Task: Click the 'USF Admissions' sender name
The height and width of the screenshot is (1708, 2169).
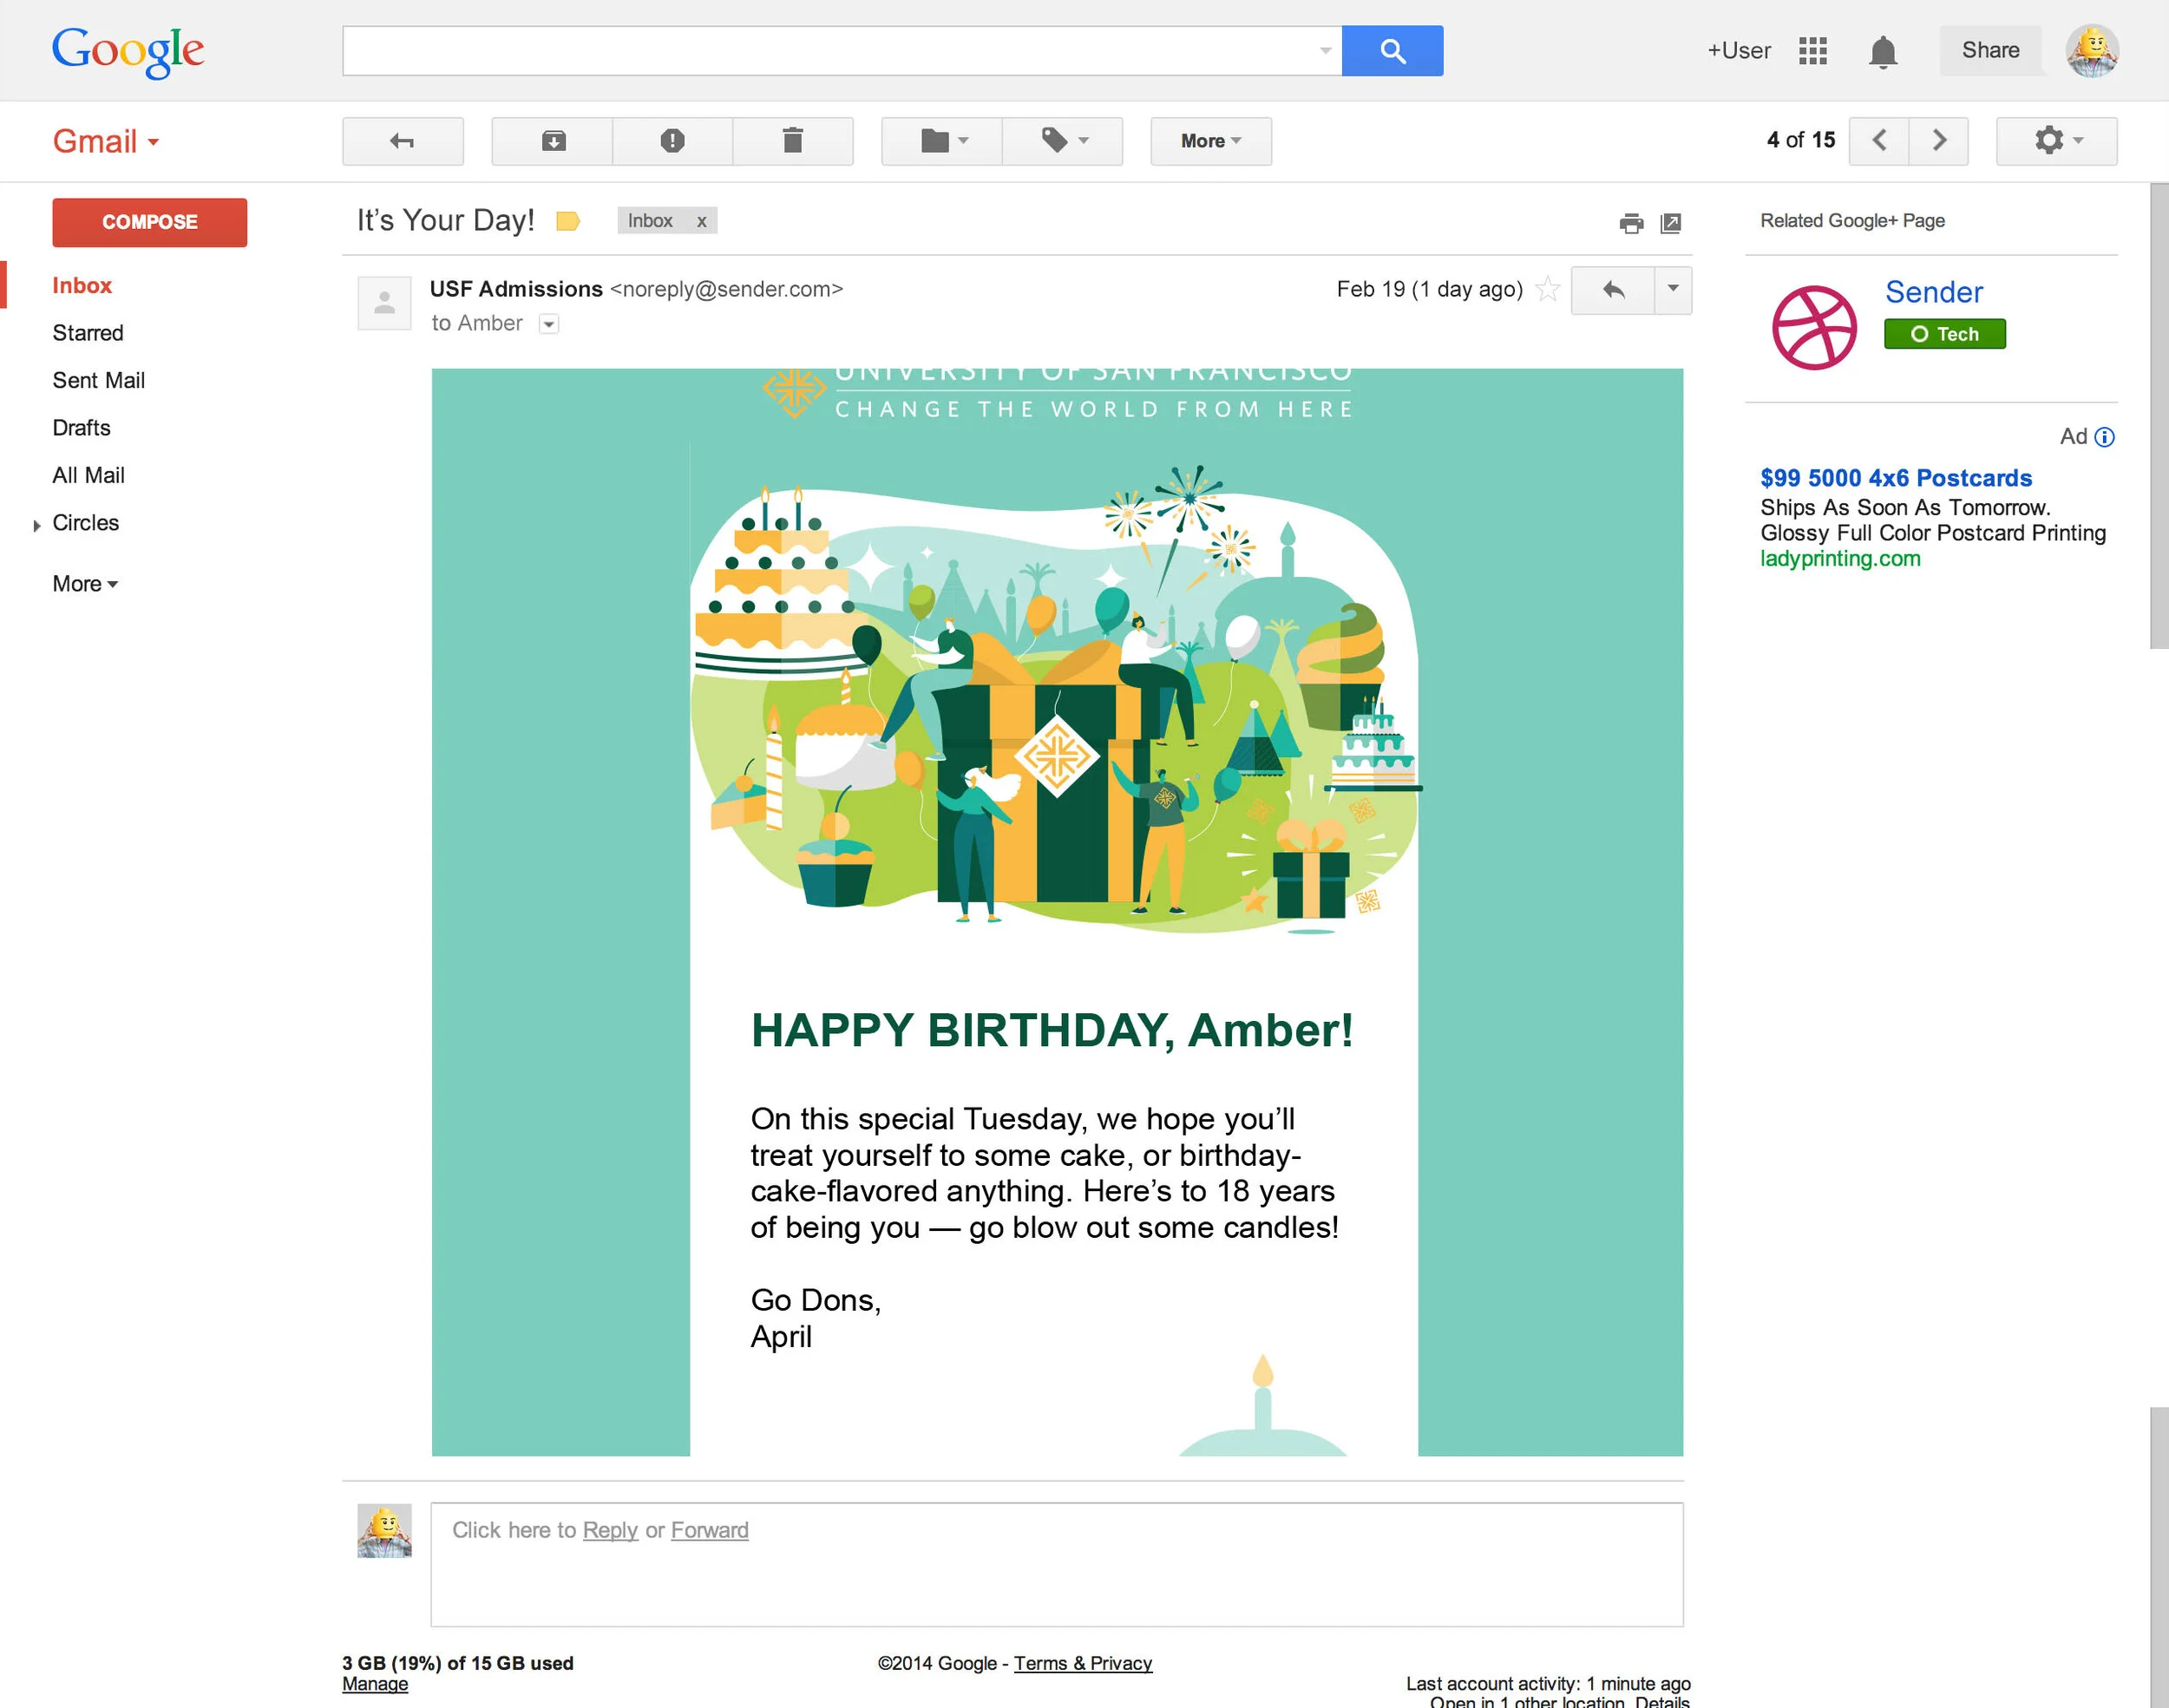Action: [516, 289]
